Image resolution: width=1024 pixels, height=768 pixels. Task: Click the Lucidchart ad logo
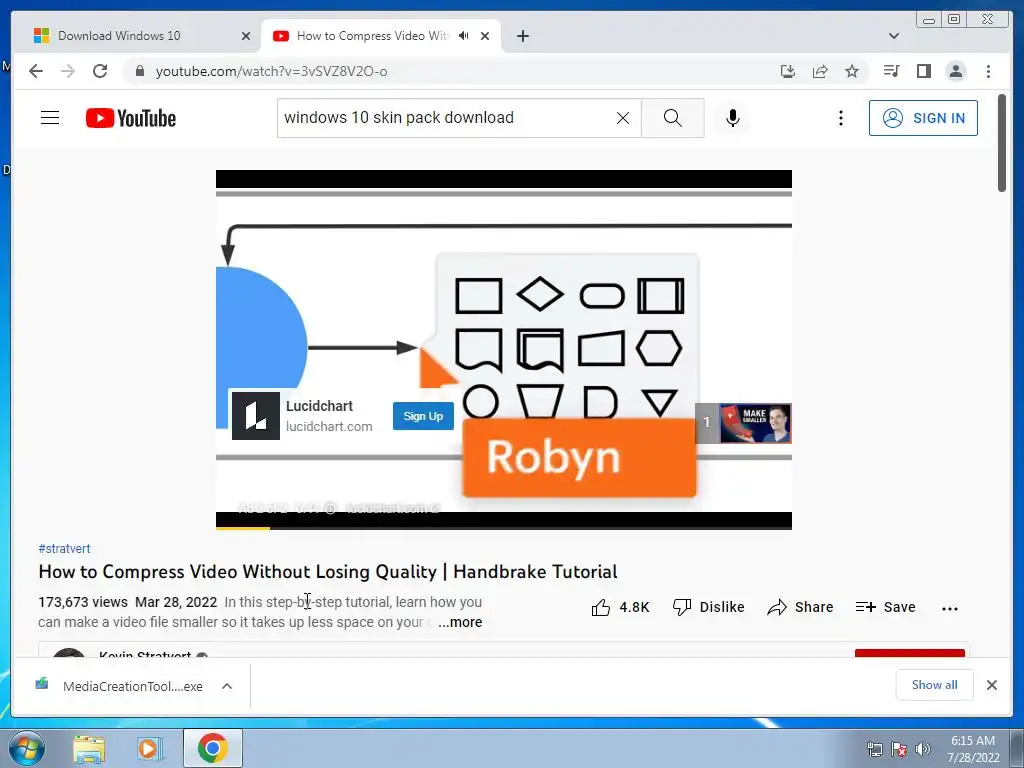click(256, 416)
